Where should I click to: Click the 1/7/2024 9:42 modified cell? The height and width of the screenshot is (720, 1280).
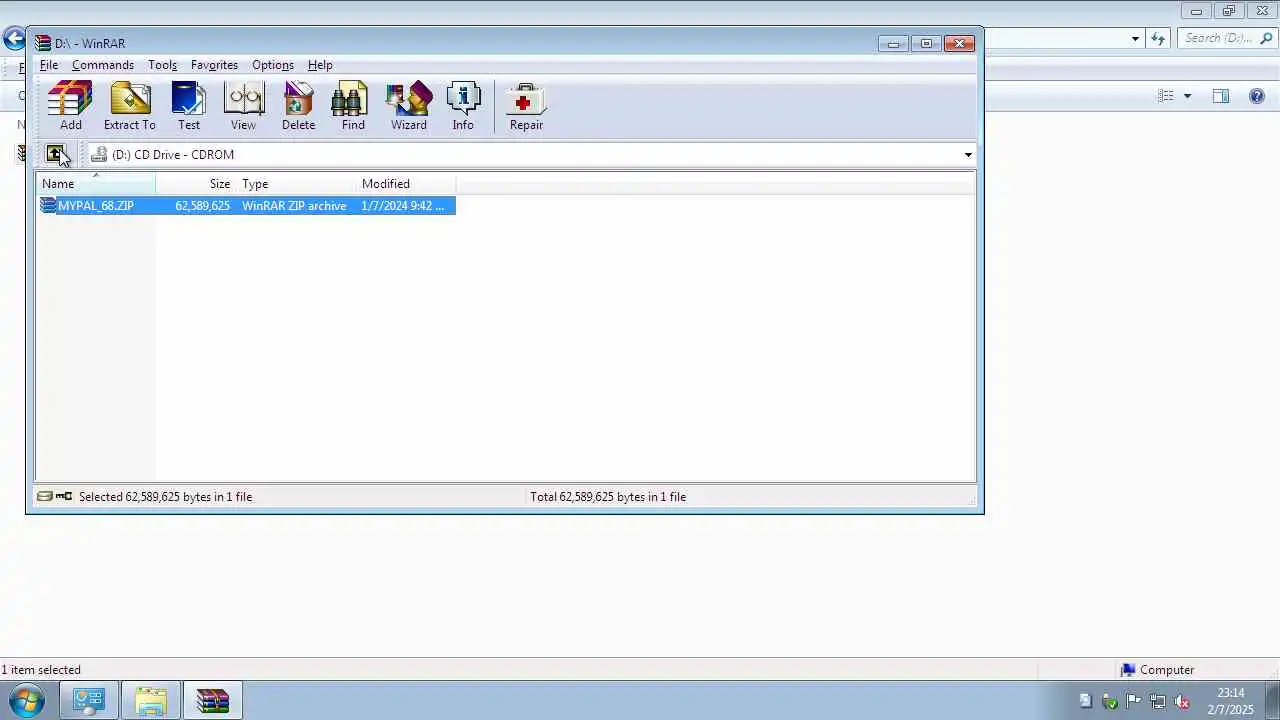(402, 206)
